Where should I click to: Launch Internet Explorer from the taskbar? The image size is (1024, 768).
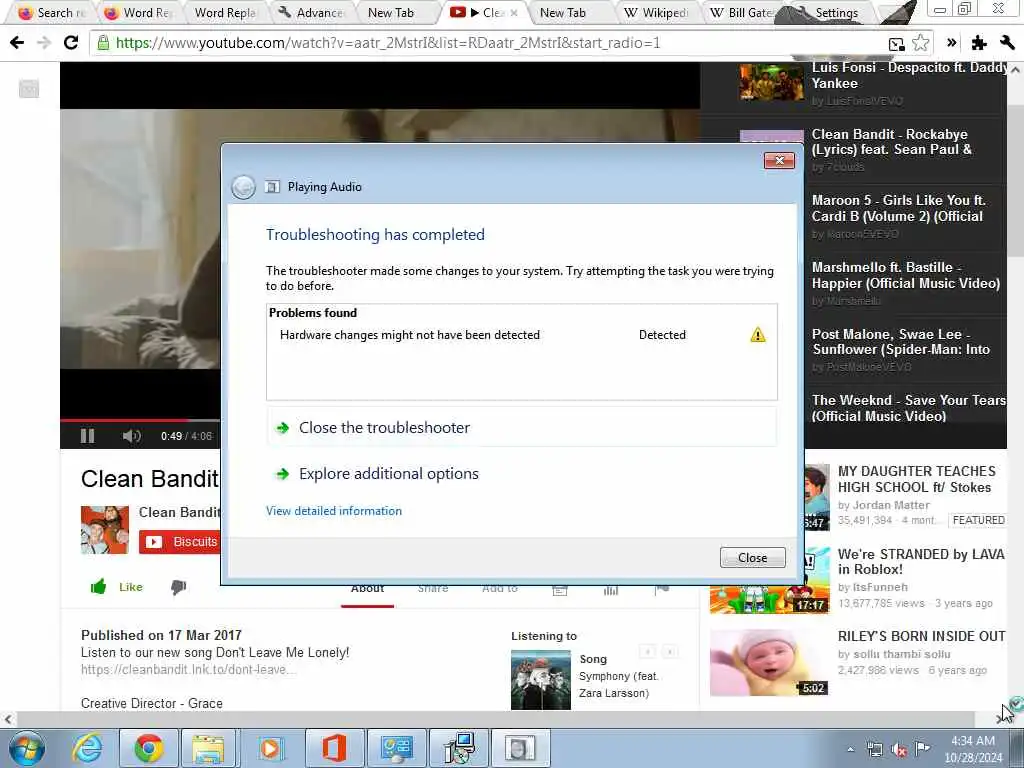(x=88, y=748)
